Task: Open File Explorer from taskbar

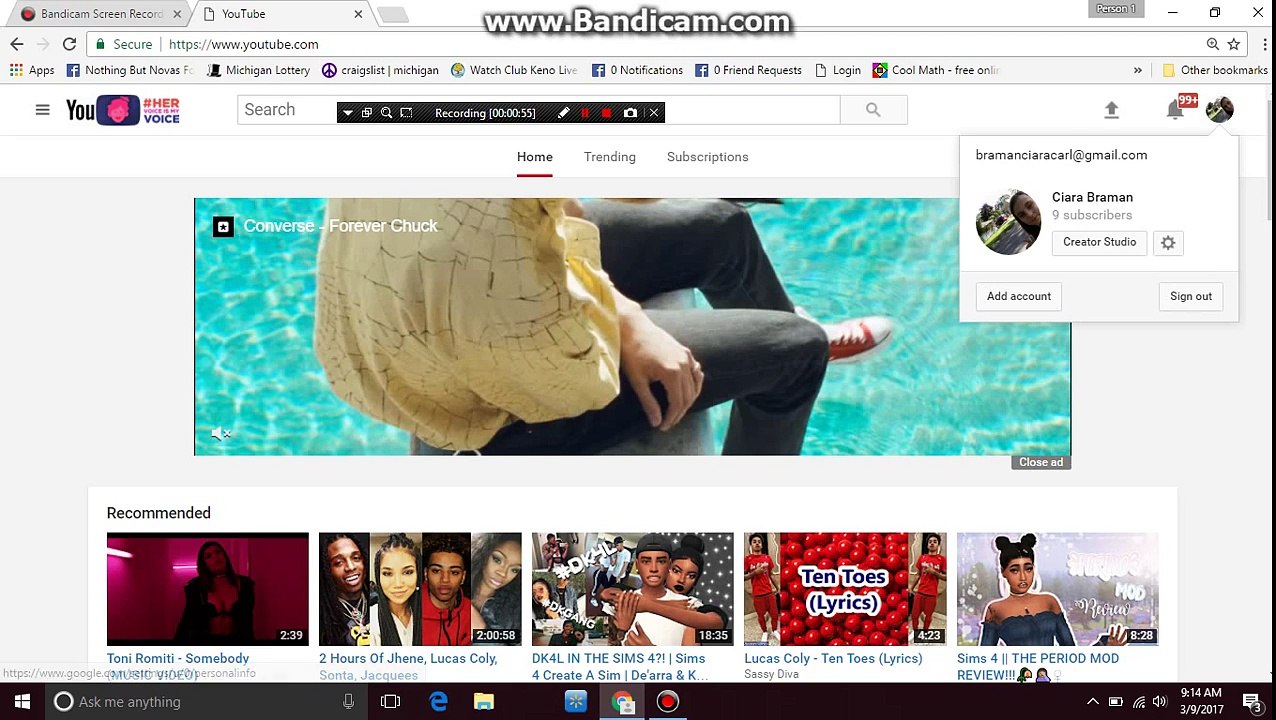Action: 484,702
